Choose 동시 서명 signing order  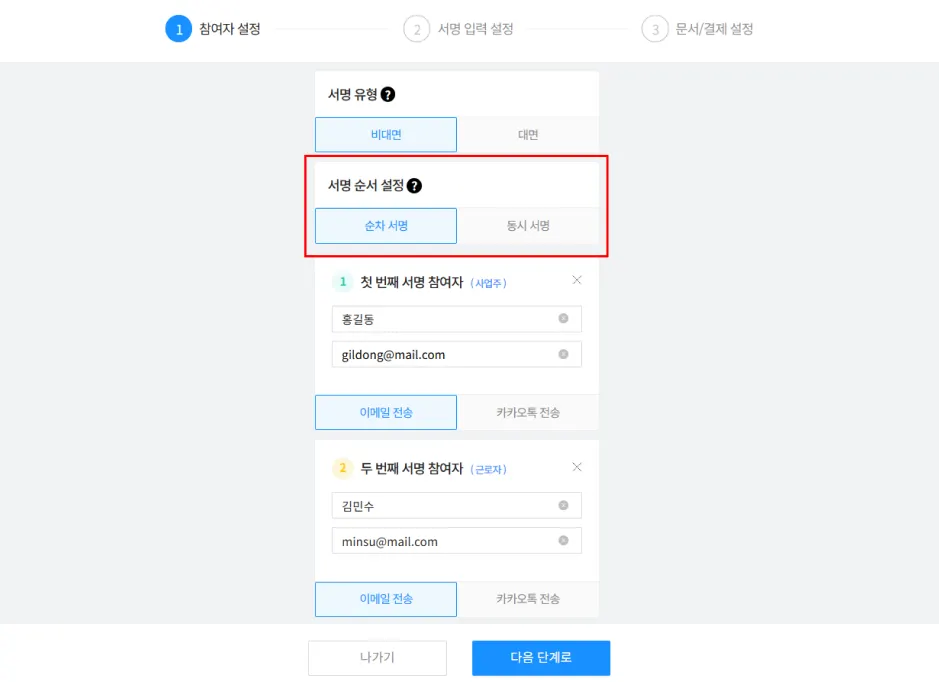(x=528, y=226)
